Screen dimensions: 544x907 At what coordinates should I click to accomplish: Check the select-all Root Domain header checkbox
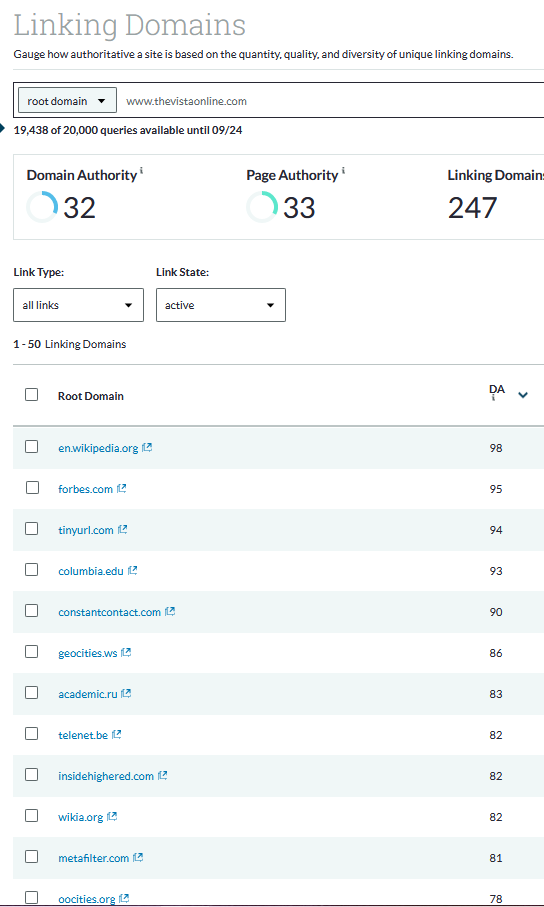click(32, 394)
